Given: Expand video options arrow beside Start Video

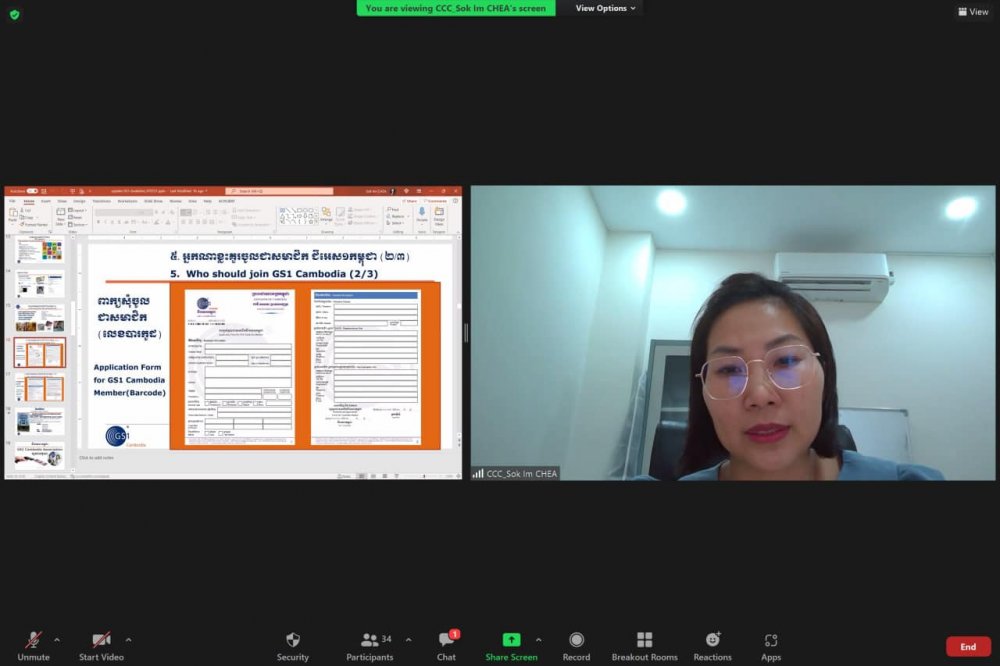Looking at the screenshot, I should (x=128, y=640).
